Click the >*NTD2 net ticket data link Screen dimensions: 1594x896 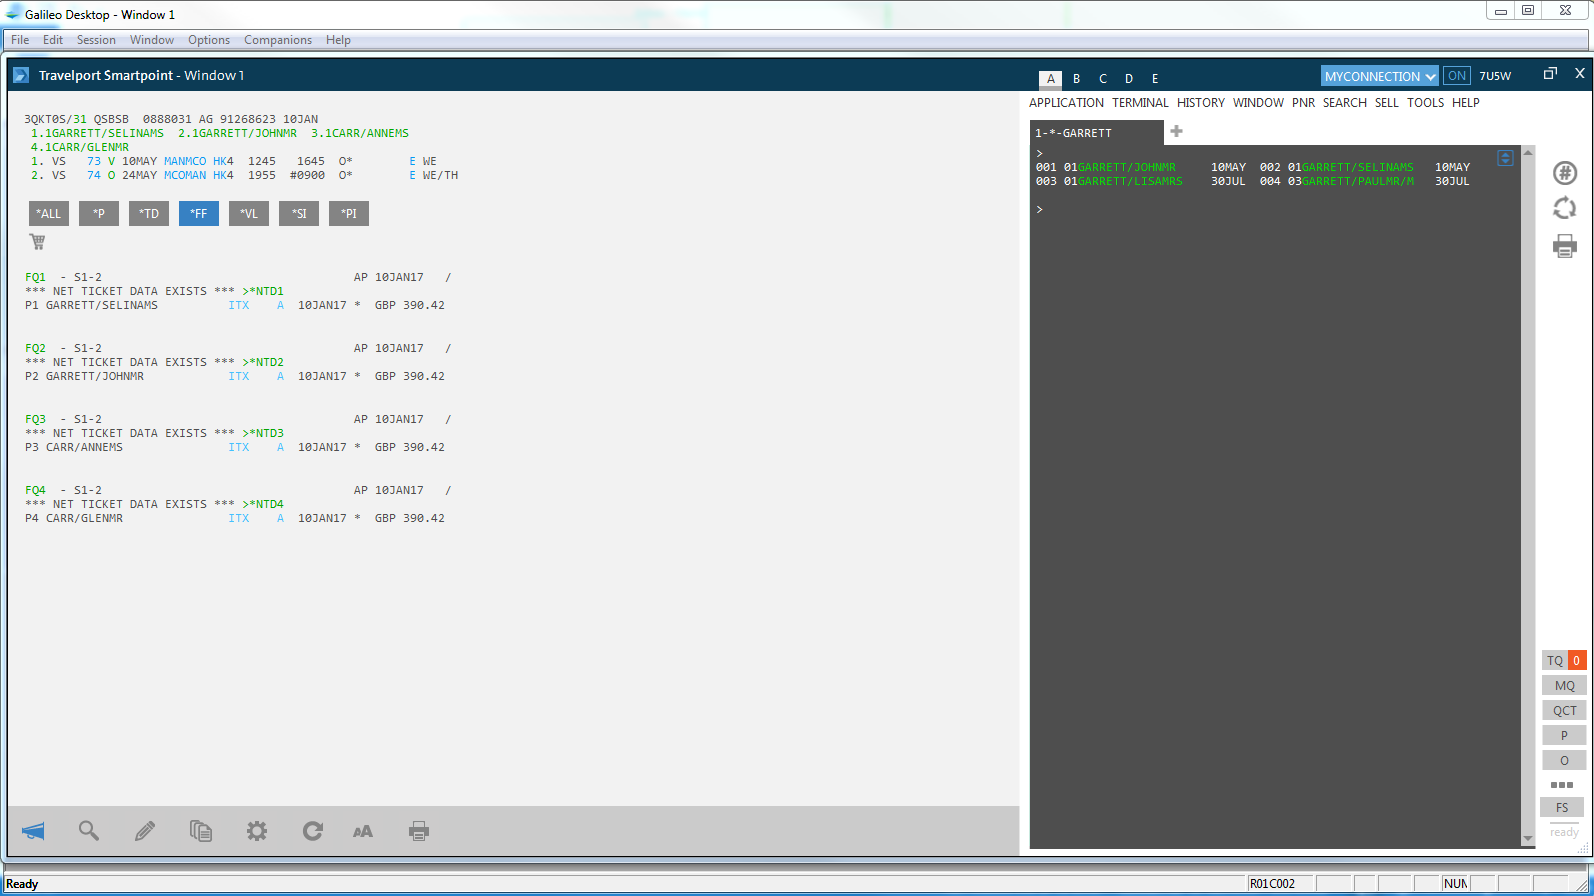point(263,362)
